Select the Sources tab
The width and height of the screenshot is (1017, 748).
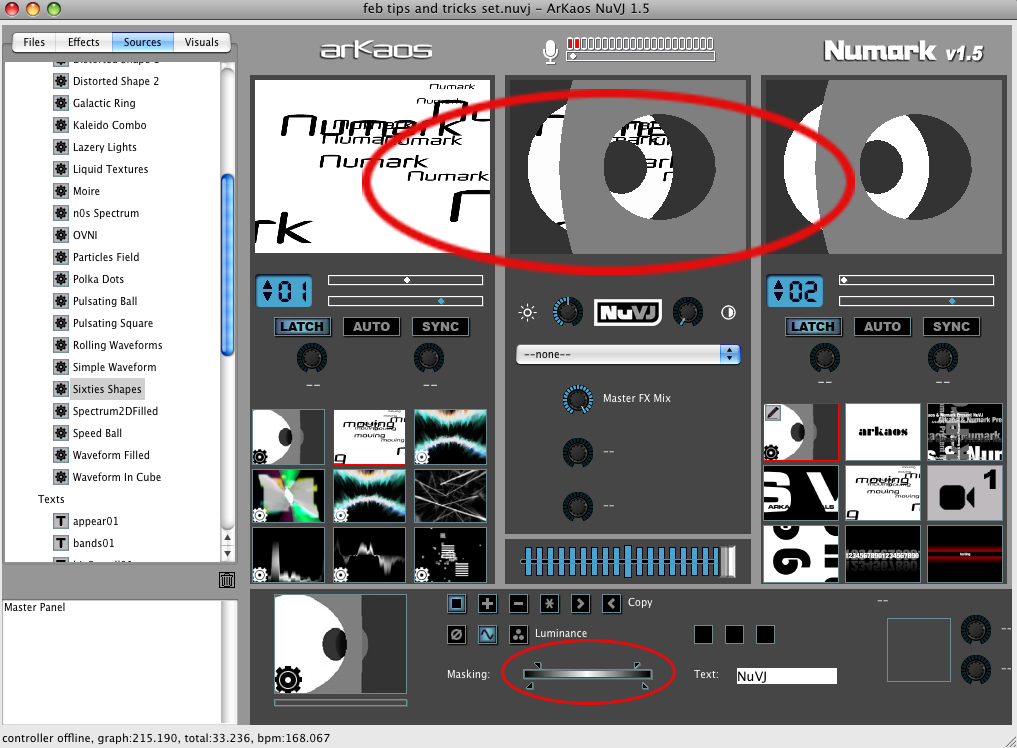(142, 42)
